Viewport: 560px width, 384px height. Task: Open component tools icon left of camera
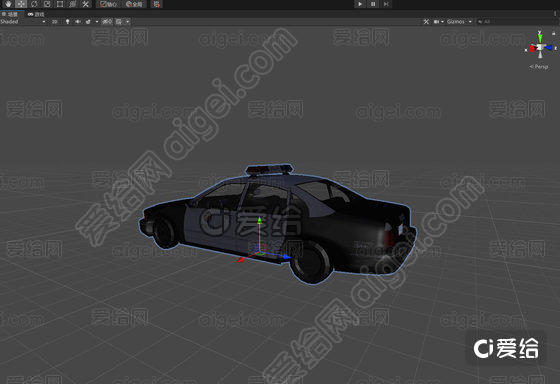coord(426,22)
